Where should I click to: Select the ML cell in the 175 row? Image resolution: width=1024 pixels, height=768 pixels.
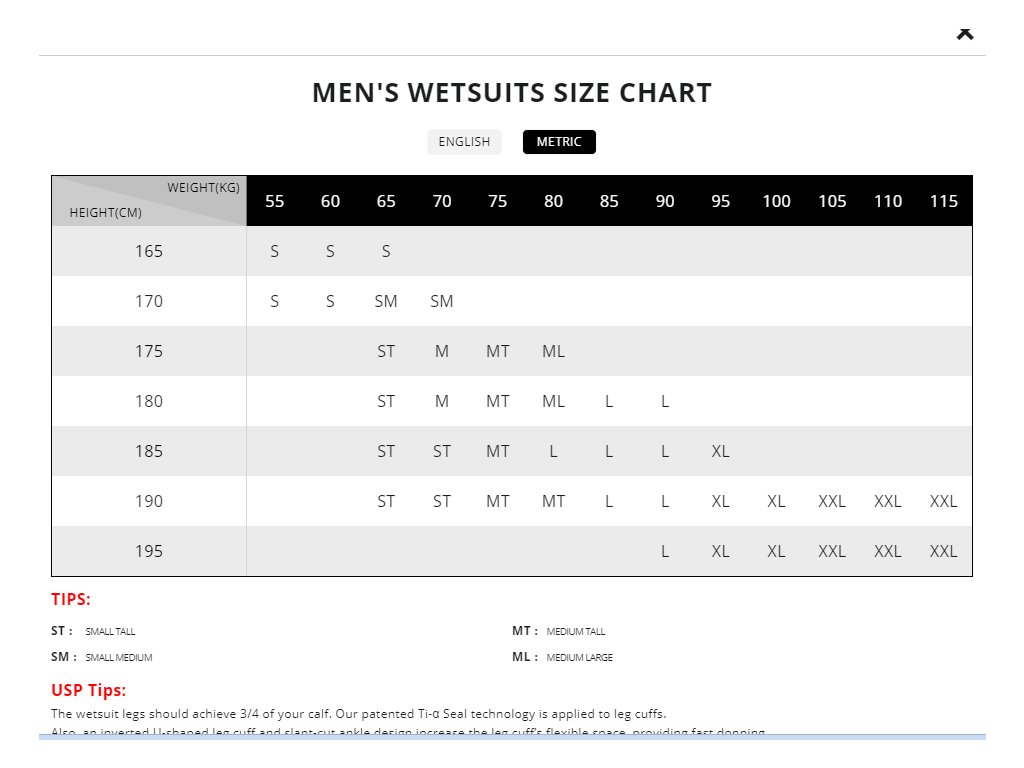click(x=553, y=351)
